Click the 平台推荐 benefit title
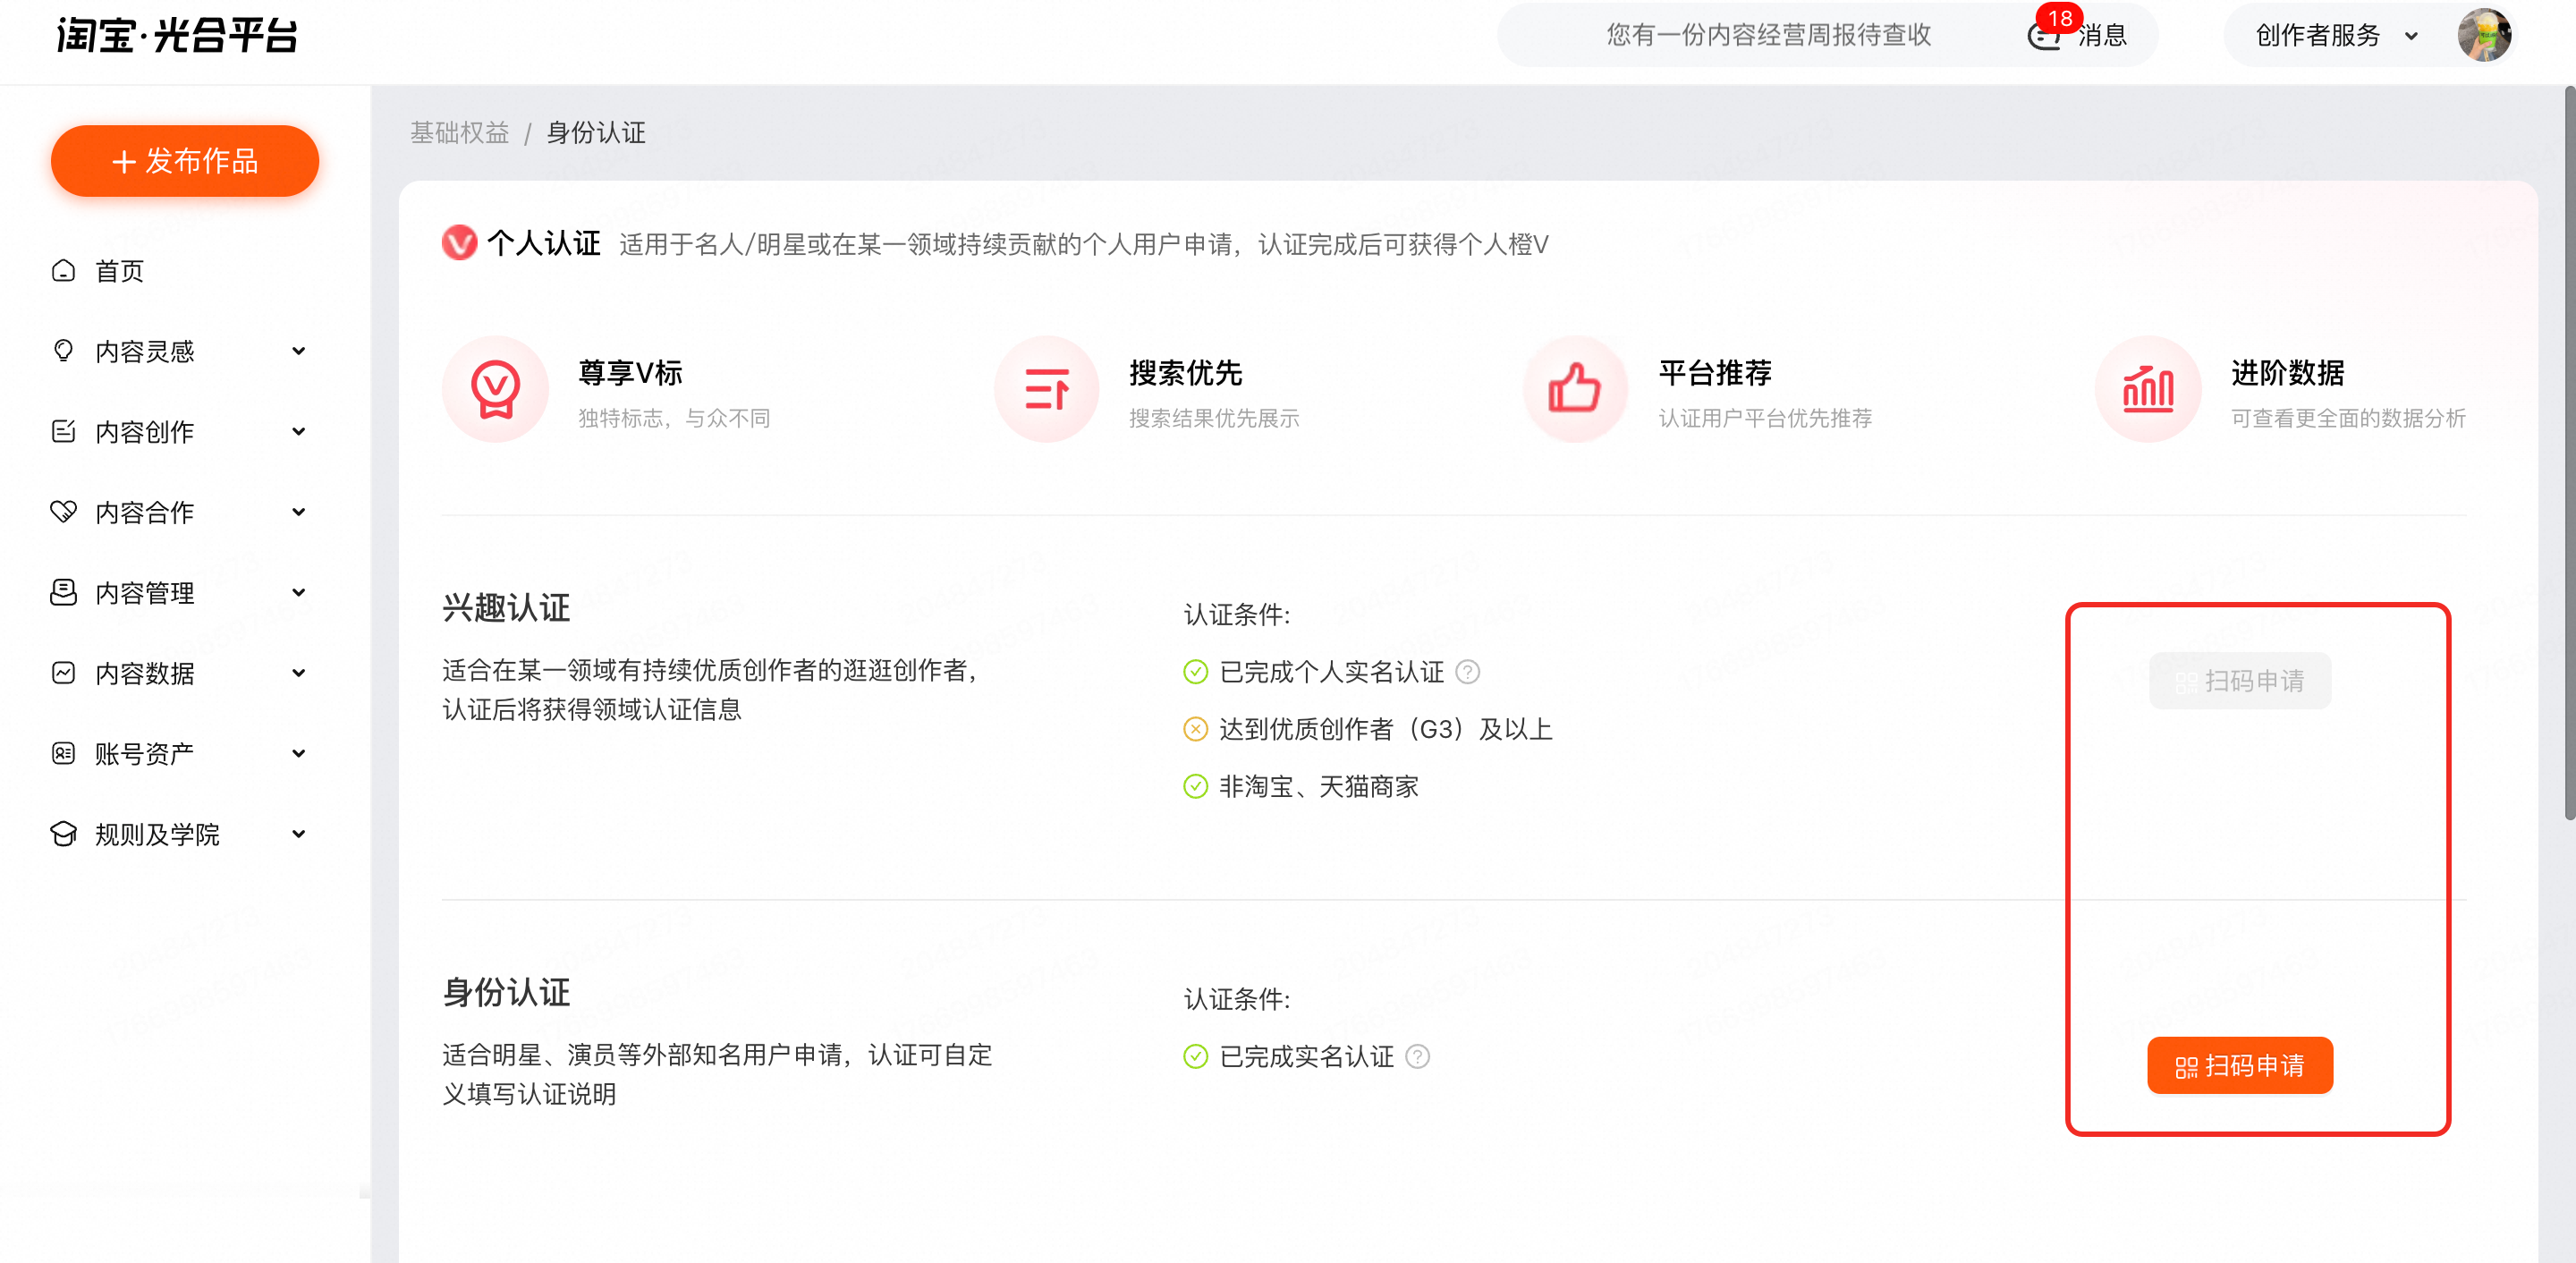 tap(1714, 373)
